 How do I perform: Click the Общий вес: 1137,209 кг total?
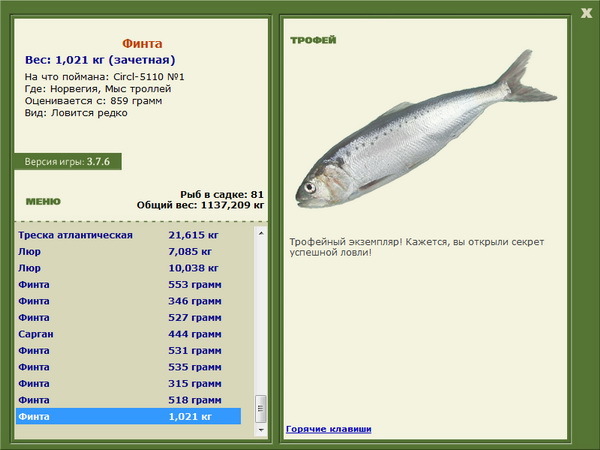[x=201, y=205]
